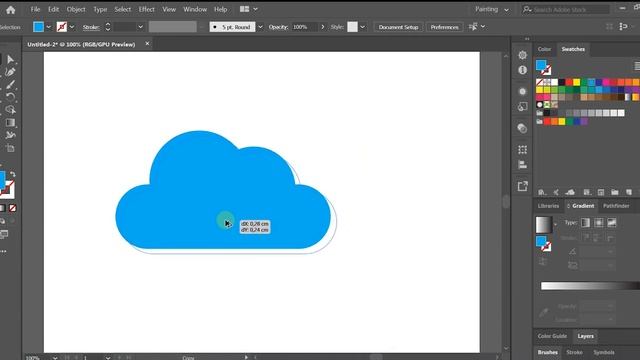Open the Align panel icon
This screenshot has width=640, height=360.
(x=522, y=165)
